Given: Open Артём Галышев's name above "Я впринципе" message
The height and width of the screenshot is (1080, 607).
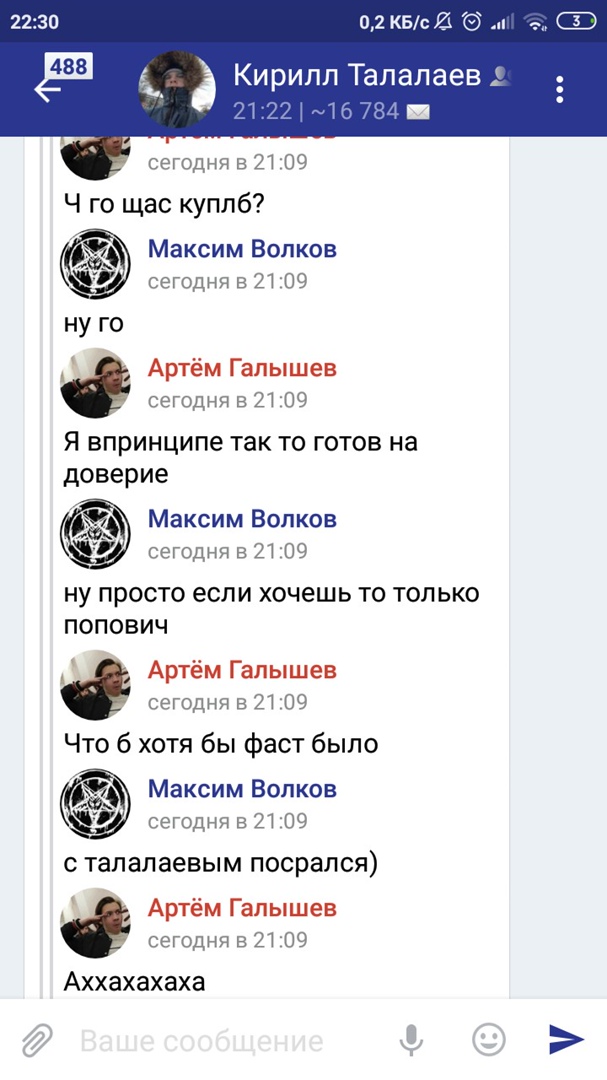Looking at the screenshot, I should click(x=242, y=369).
